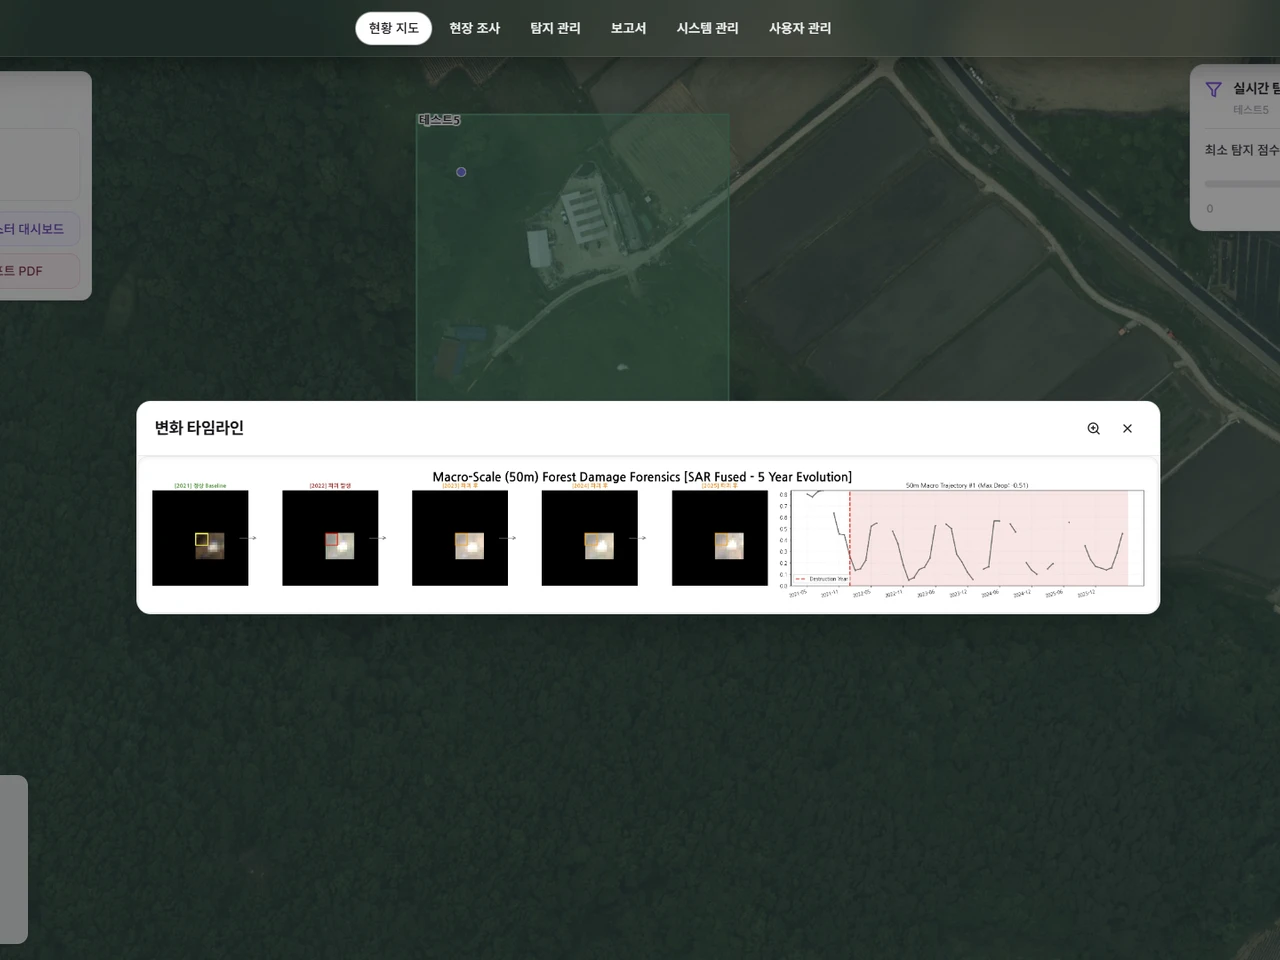Open the 사용자 관리 tab
The image size is (1280, 960).
click(x=800, y=28)
